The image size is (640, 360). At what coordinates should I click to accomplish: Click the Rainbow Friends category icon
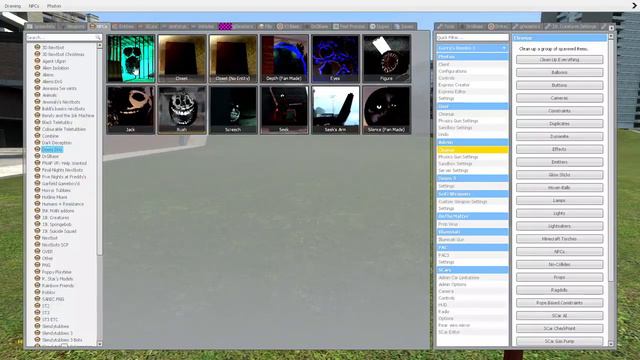37,285
